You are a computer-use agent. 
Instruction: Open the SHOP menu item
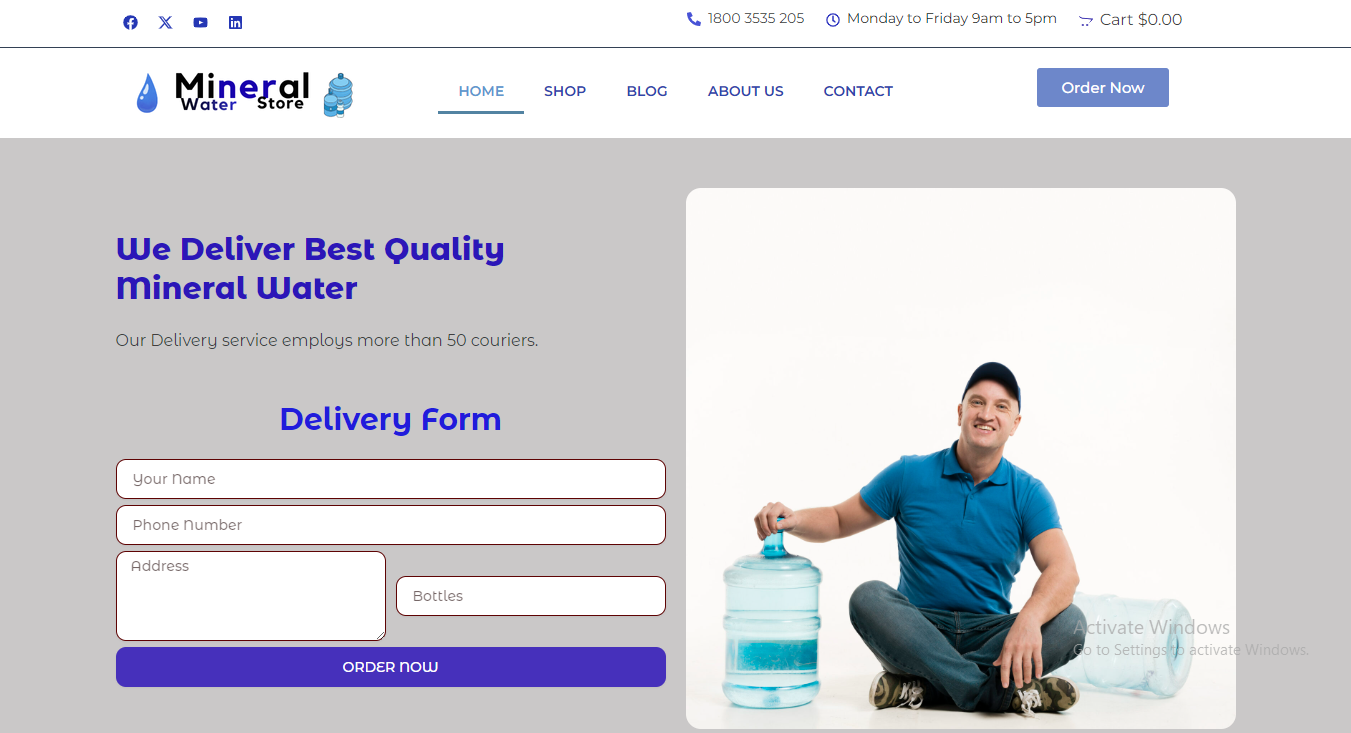tap(565, 91)
